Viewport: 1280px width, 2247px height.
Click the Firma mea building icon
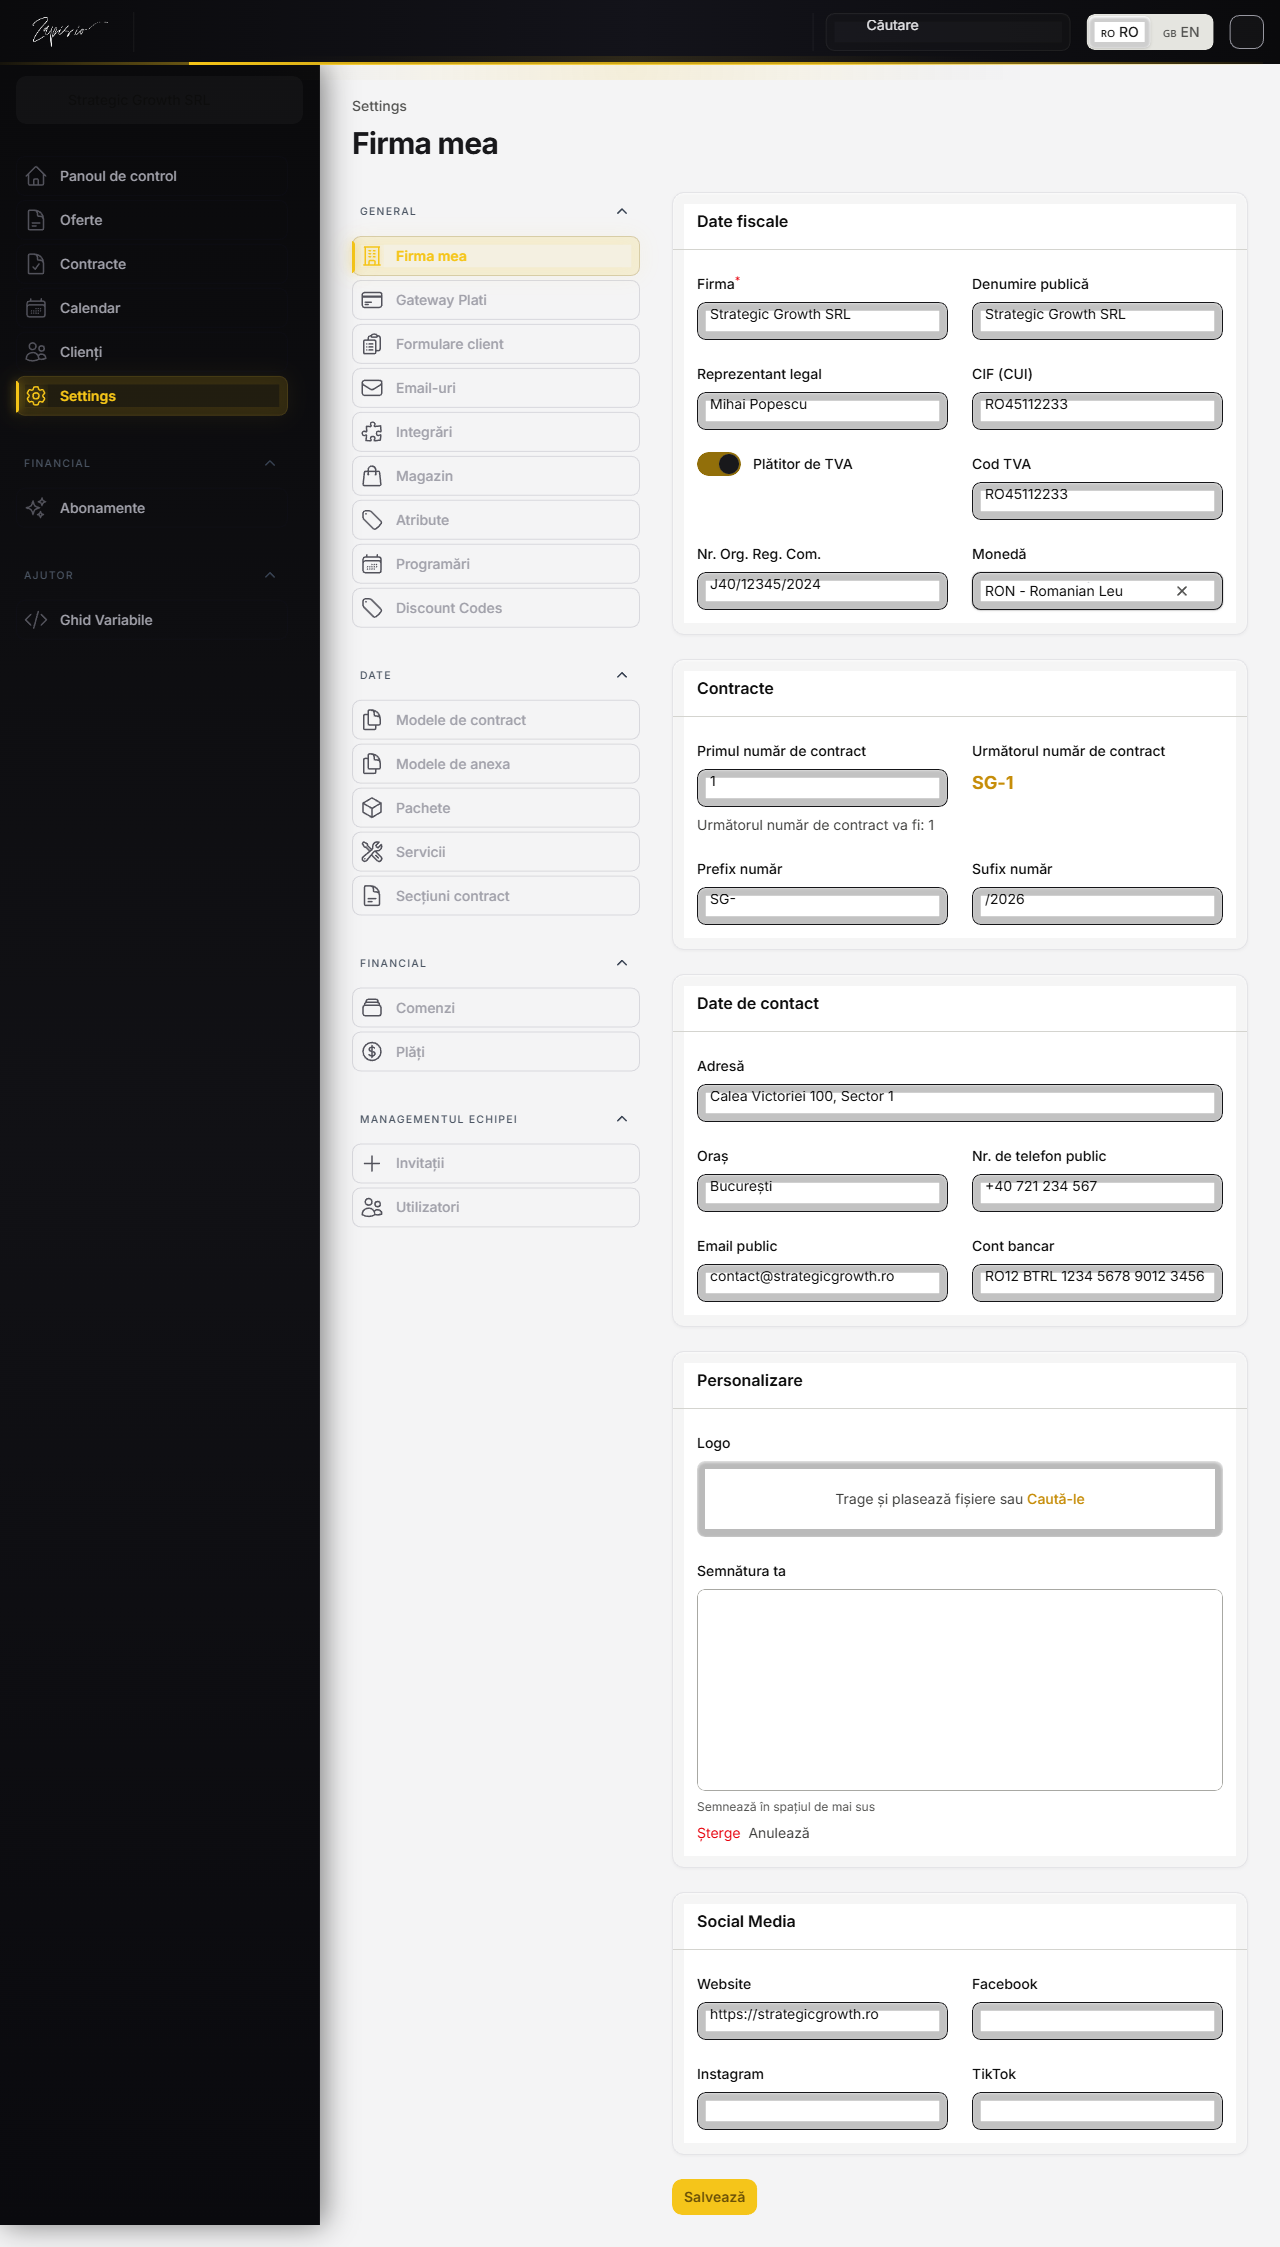click(372, 256)
